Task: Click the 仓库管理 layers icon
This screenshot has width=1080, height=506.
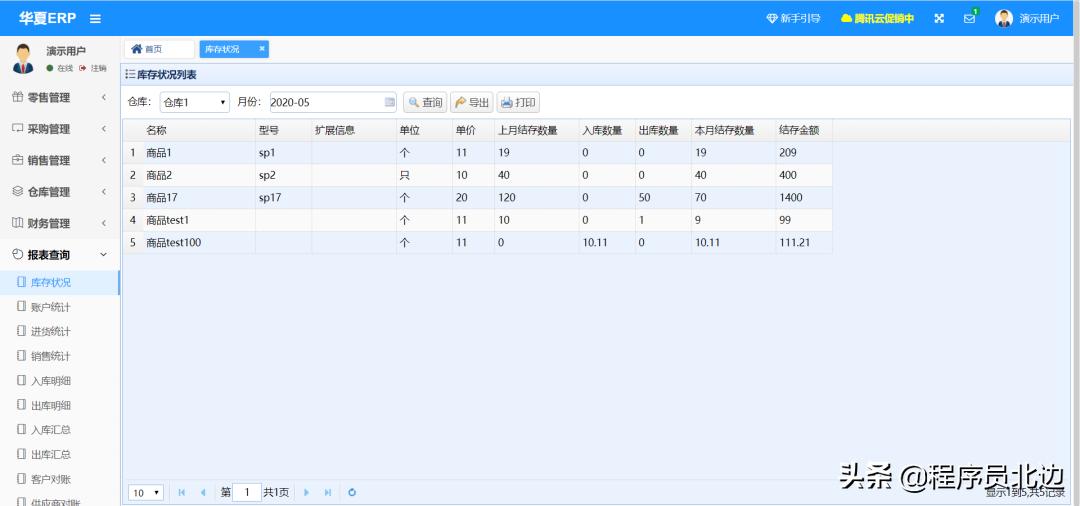Action: 18,191
